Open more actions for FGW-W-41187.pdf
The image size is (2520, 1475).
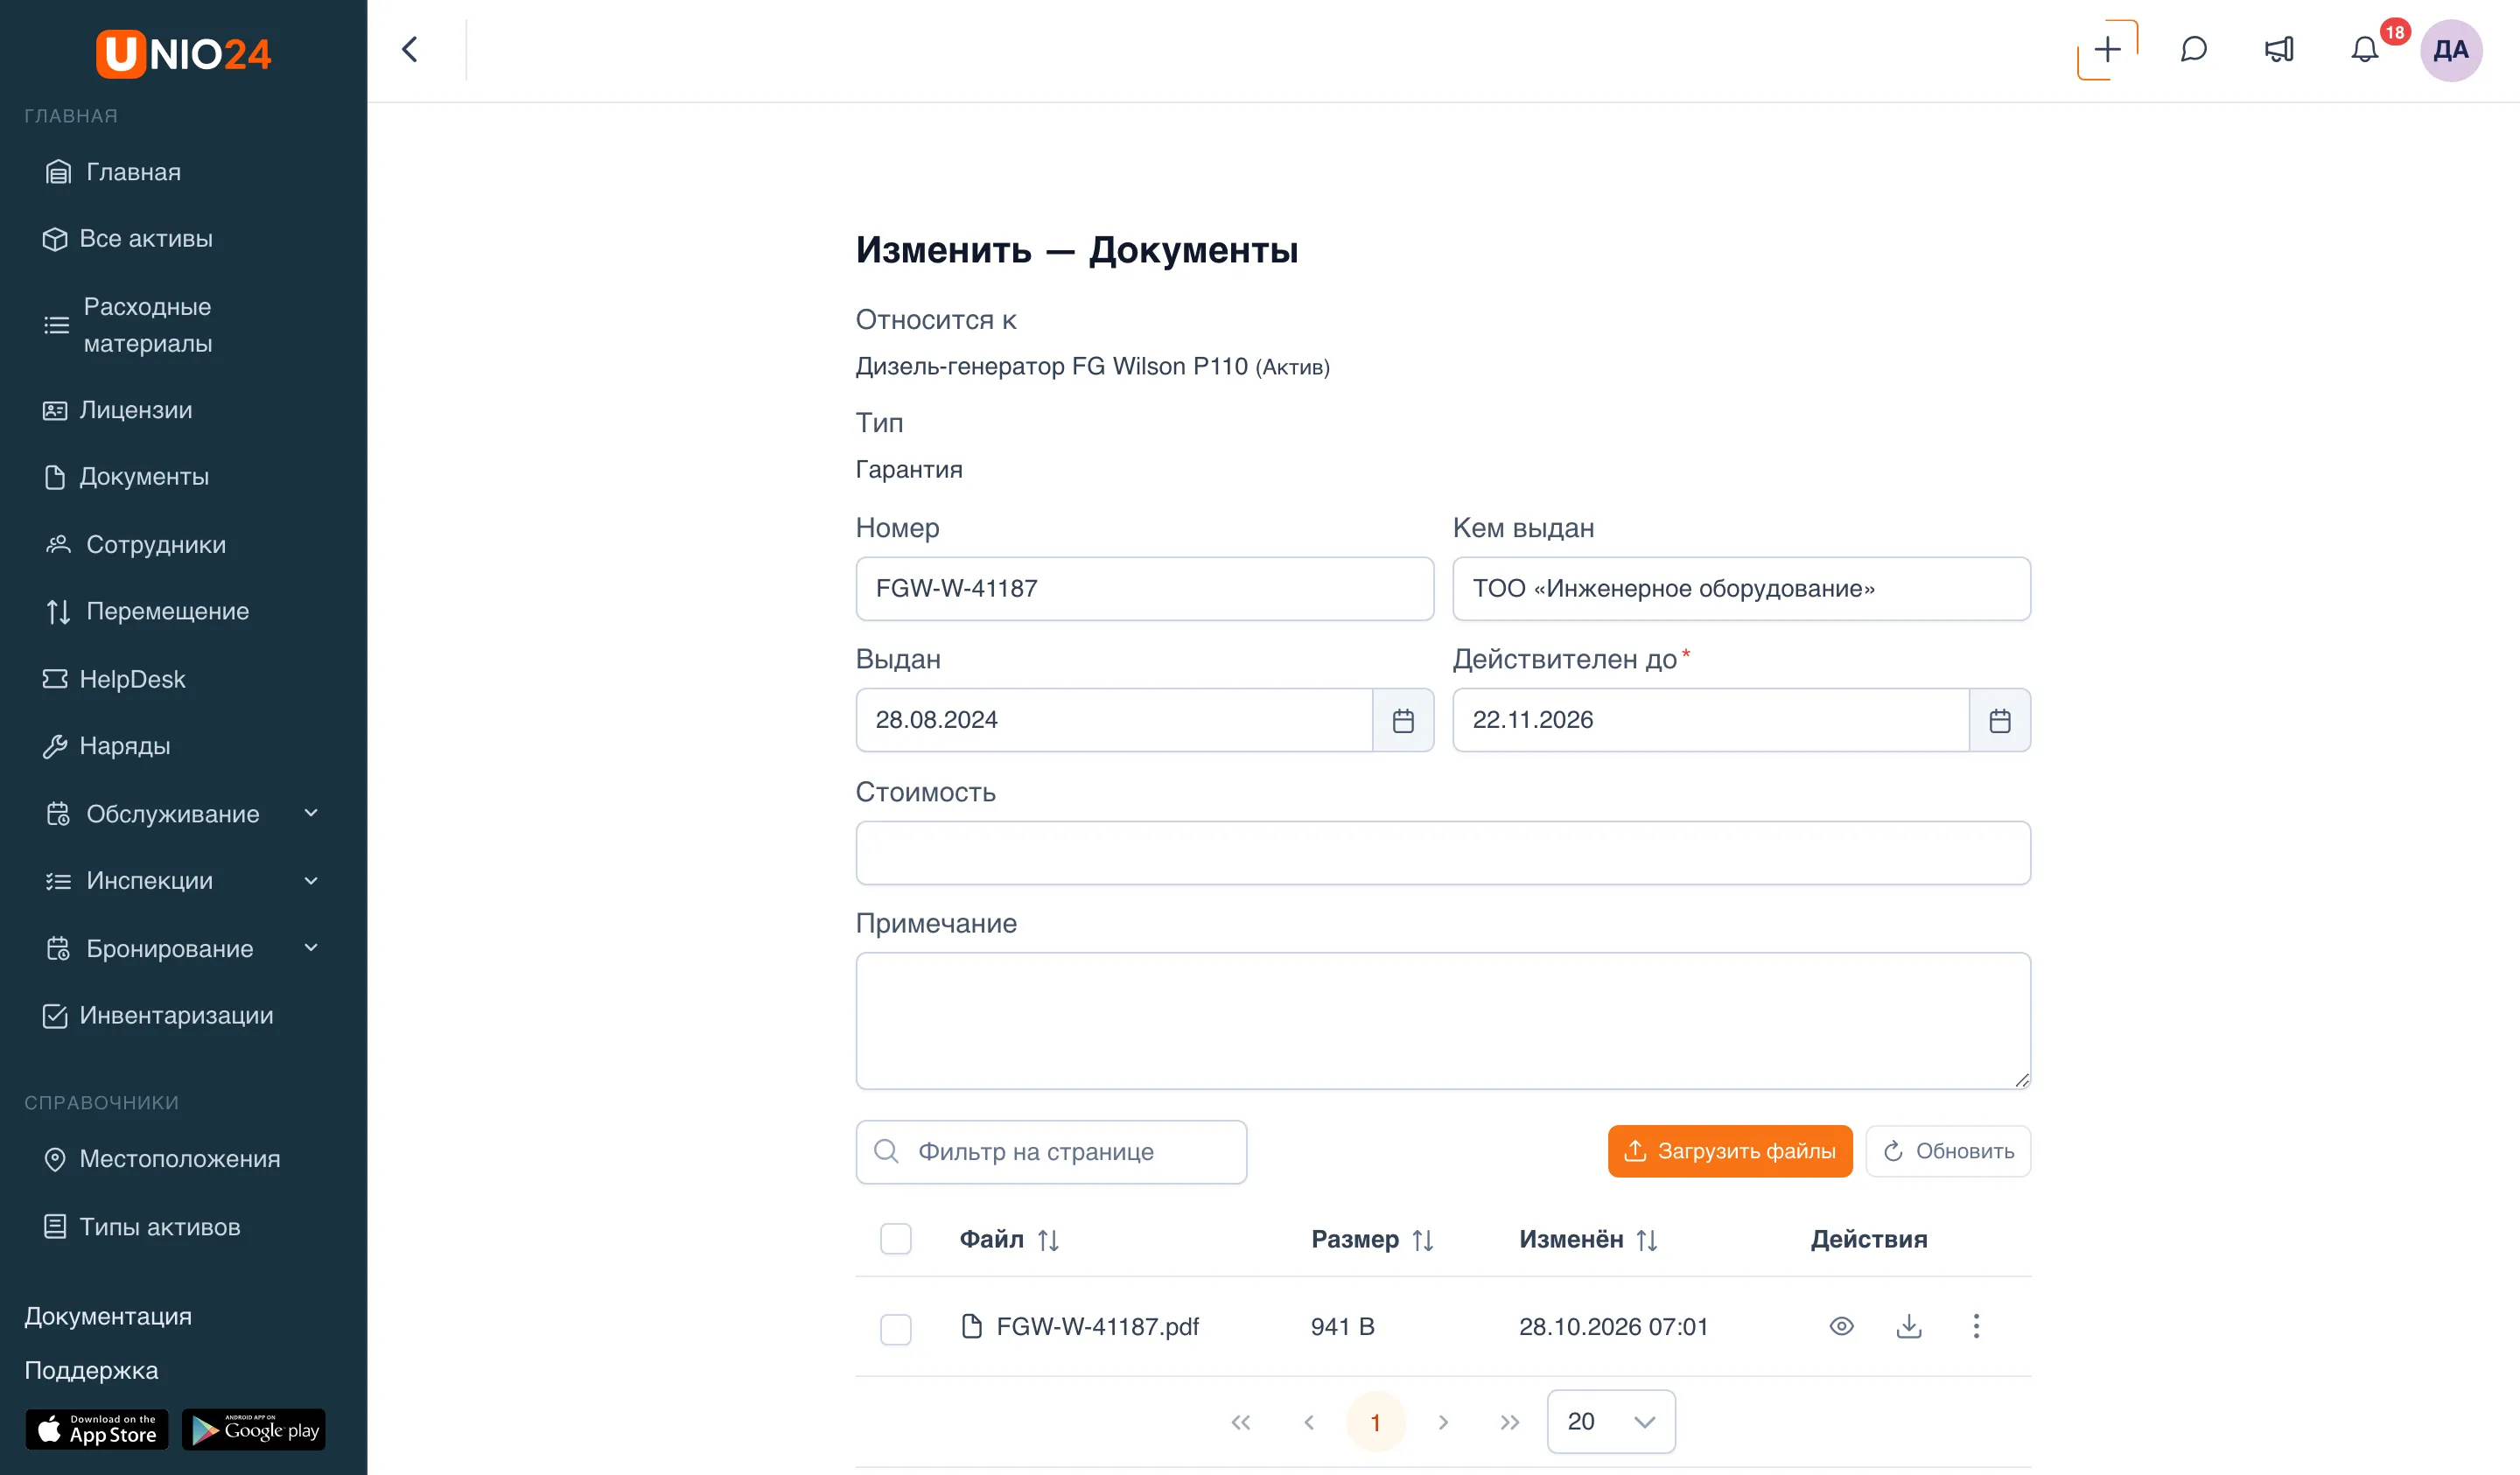[x=1976, y=1326]
